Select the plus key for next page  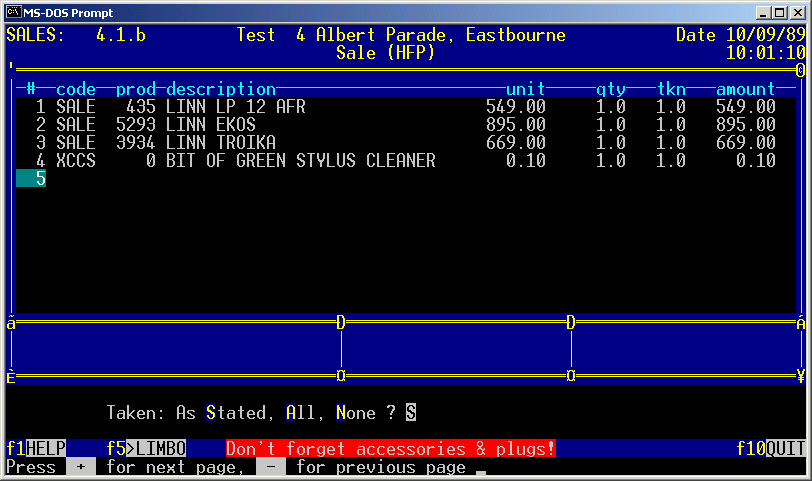pos(81,467)
